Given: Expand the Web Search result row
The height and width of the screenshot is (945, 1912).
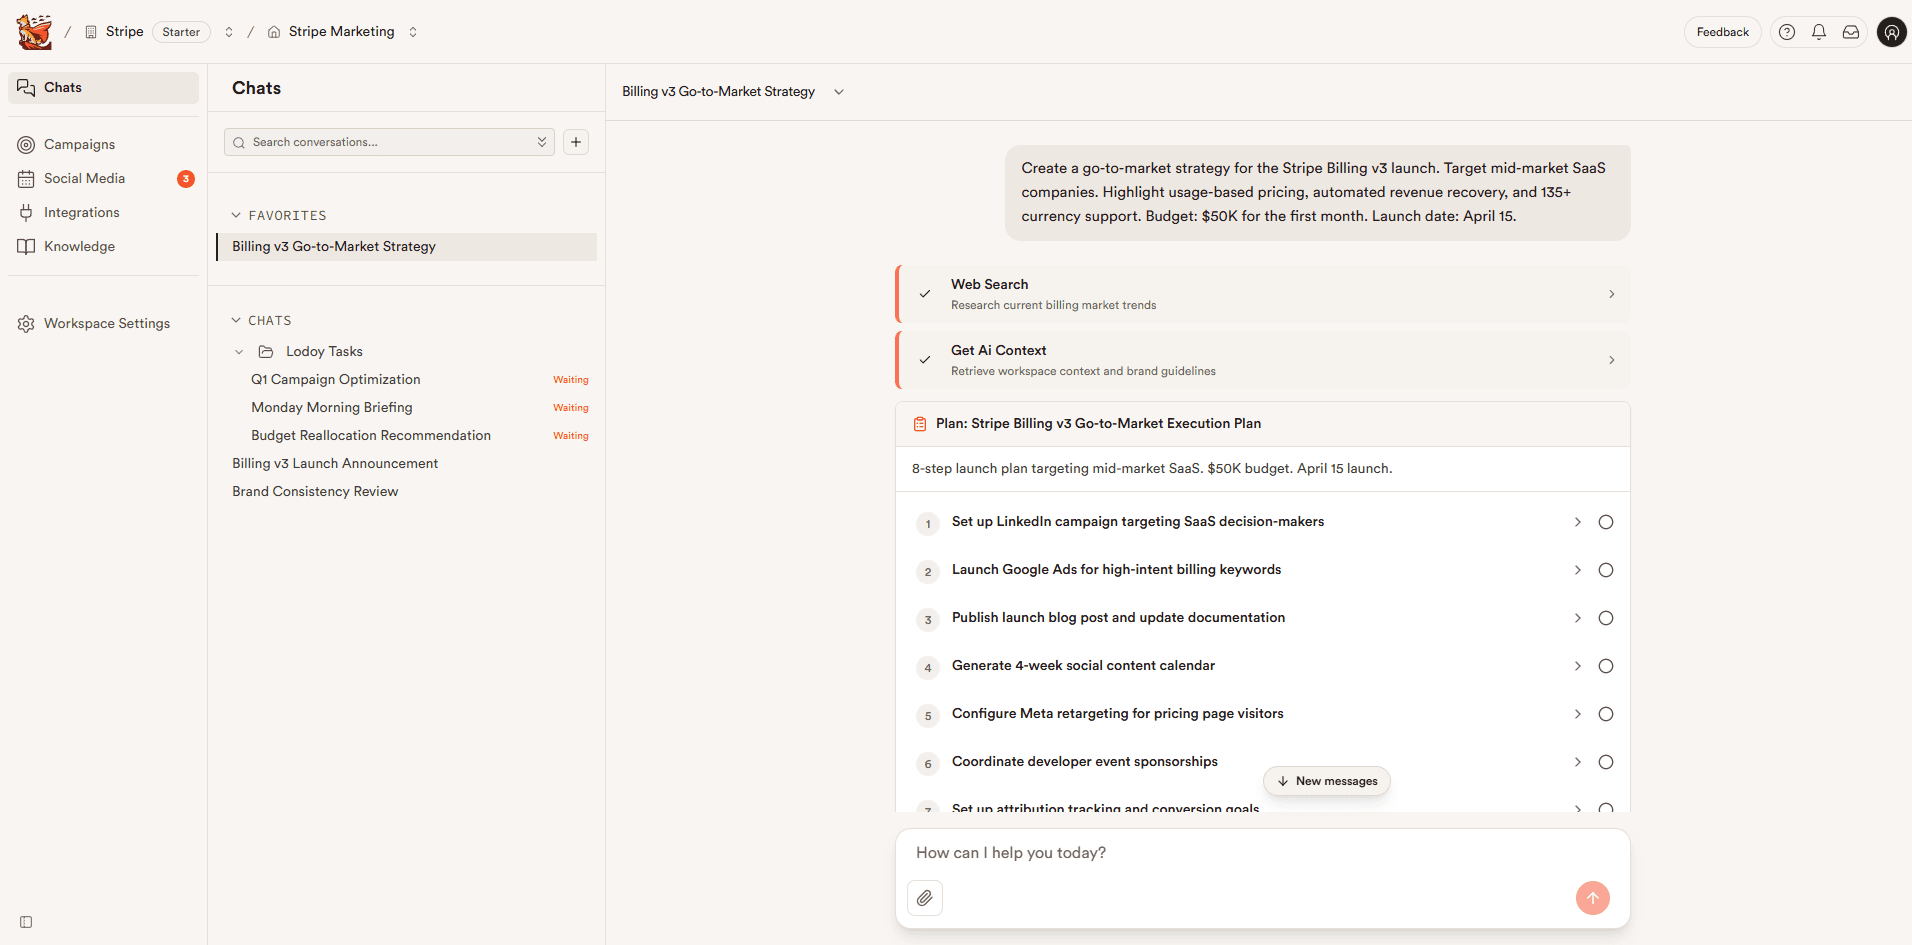Looking at the screenshot, I should coord(1611,294).
